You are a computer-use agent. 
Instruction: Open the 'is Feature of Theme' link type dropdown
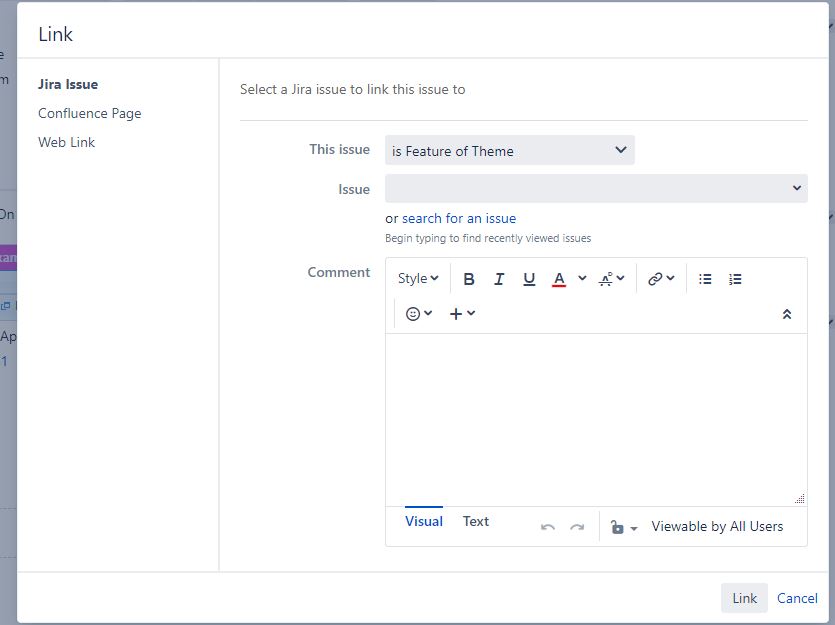(x=510, y=151)
